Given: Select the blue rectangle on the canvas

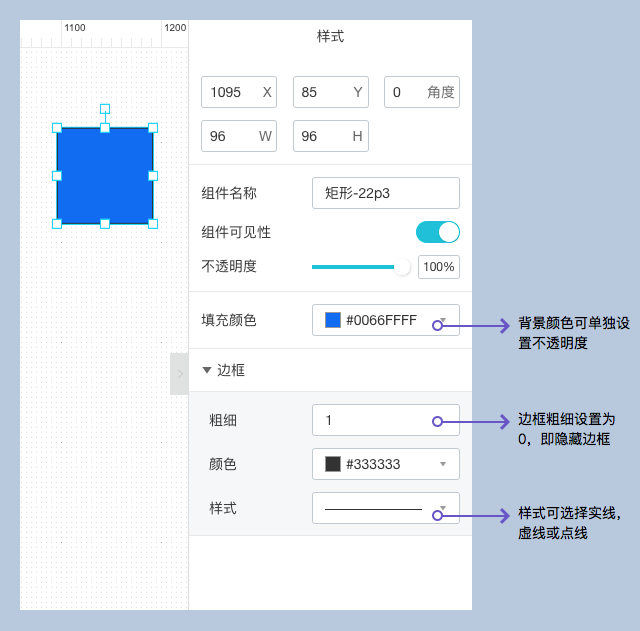Looking at the screenshot, I should tap(105, 176).
